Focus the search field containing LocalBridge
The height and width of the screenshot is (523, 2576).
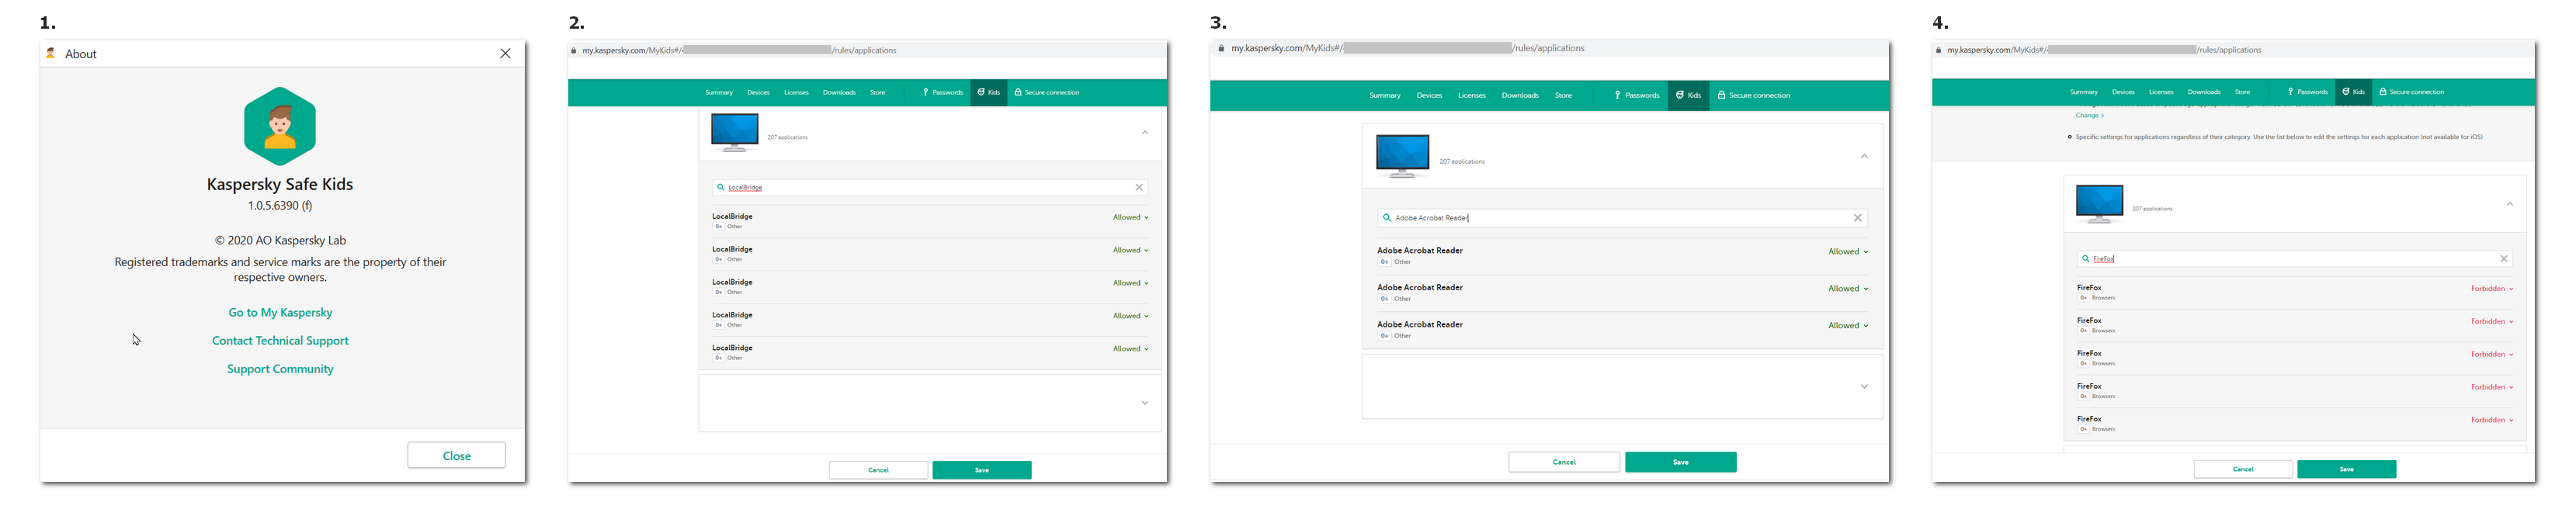pos(930,187)
